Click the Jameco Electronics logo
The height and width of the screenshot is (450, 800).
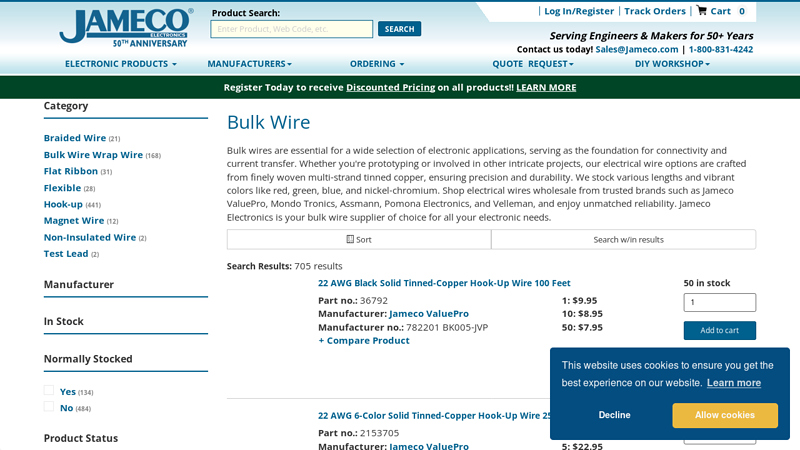tap(125, 27)
